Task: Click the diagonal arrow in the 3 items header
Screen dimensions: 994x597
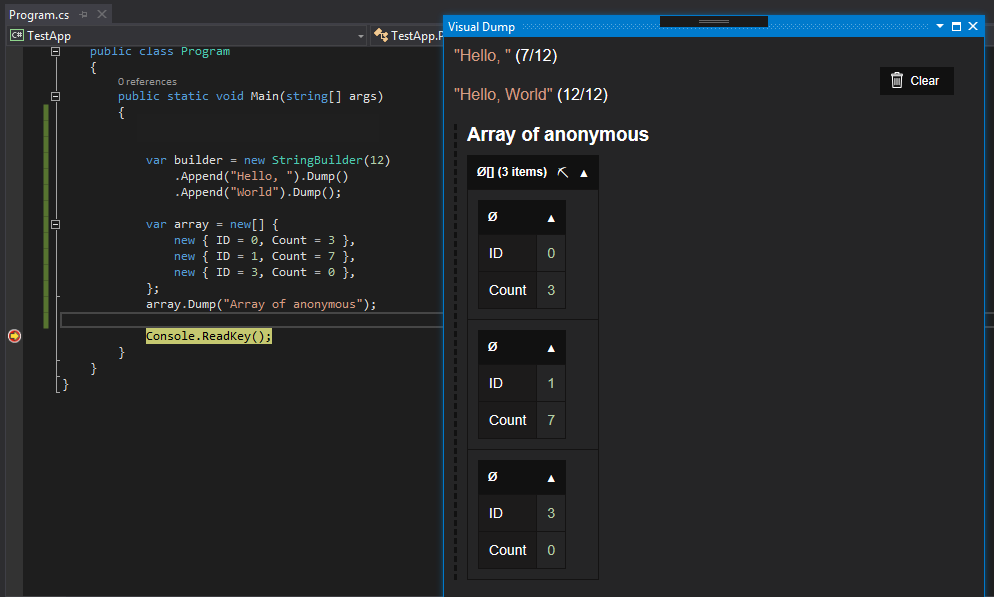Action: (562, 172)
